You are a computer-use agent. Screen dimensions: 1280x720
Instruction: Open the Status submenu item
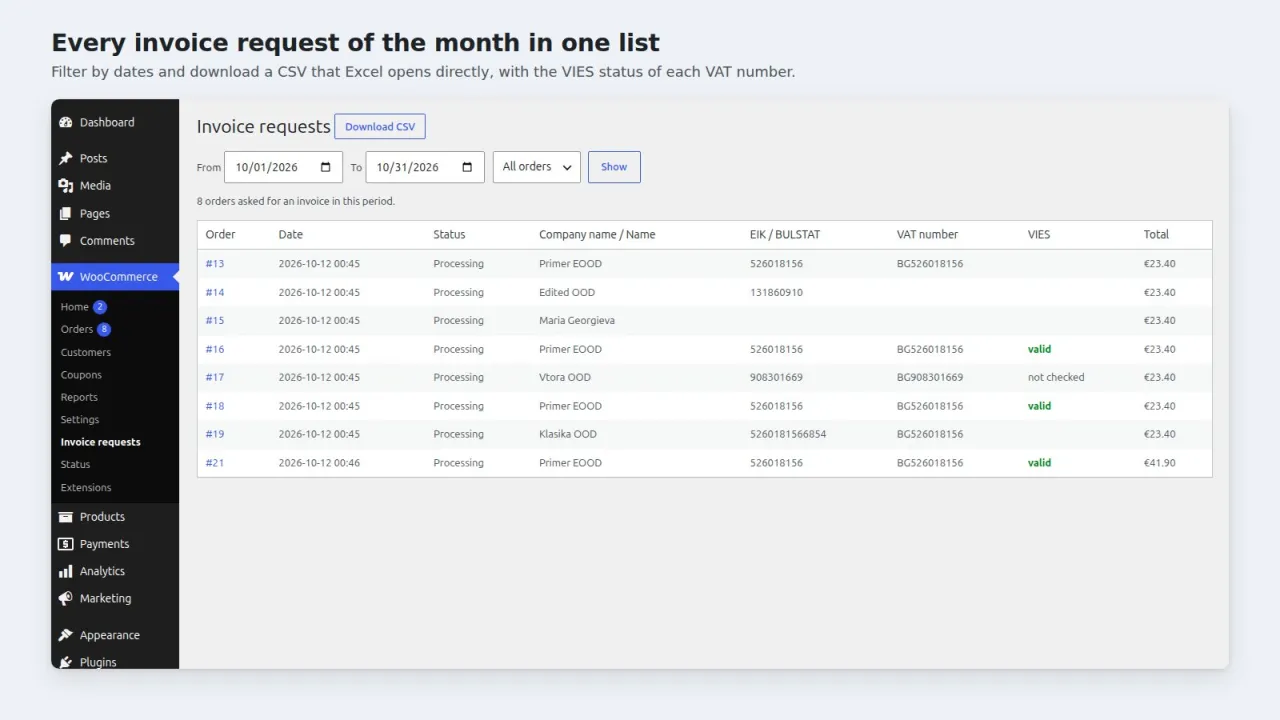point(75,465)
